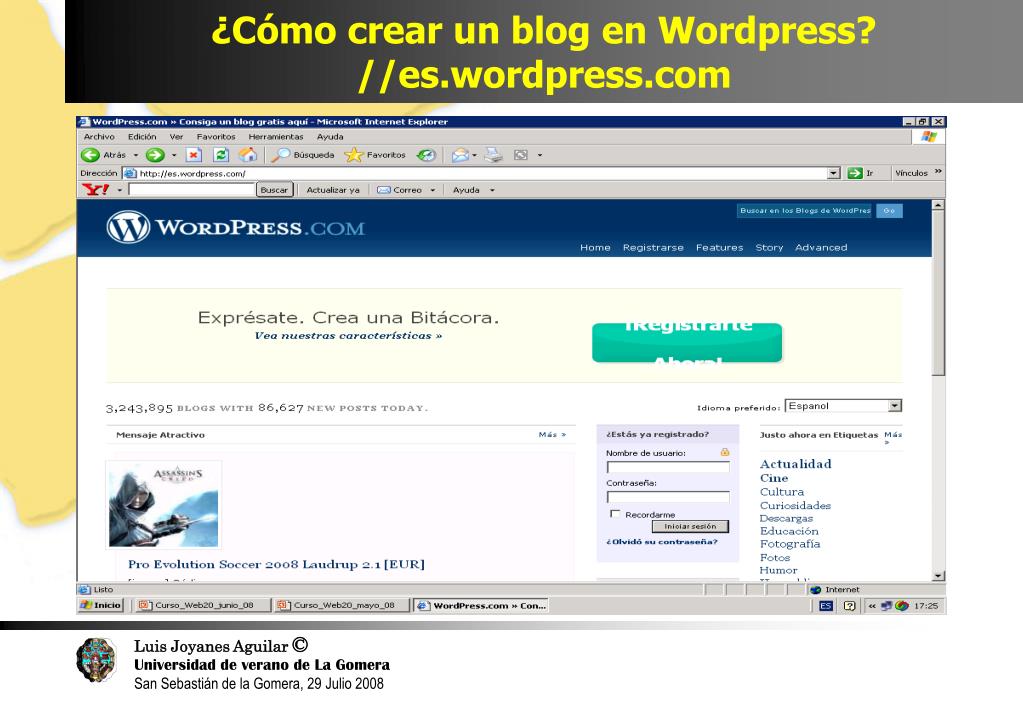
Task: Click the Internet zone status icon
Action: (x=815, y=589)
